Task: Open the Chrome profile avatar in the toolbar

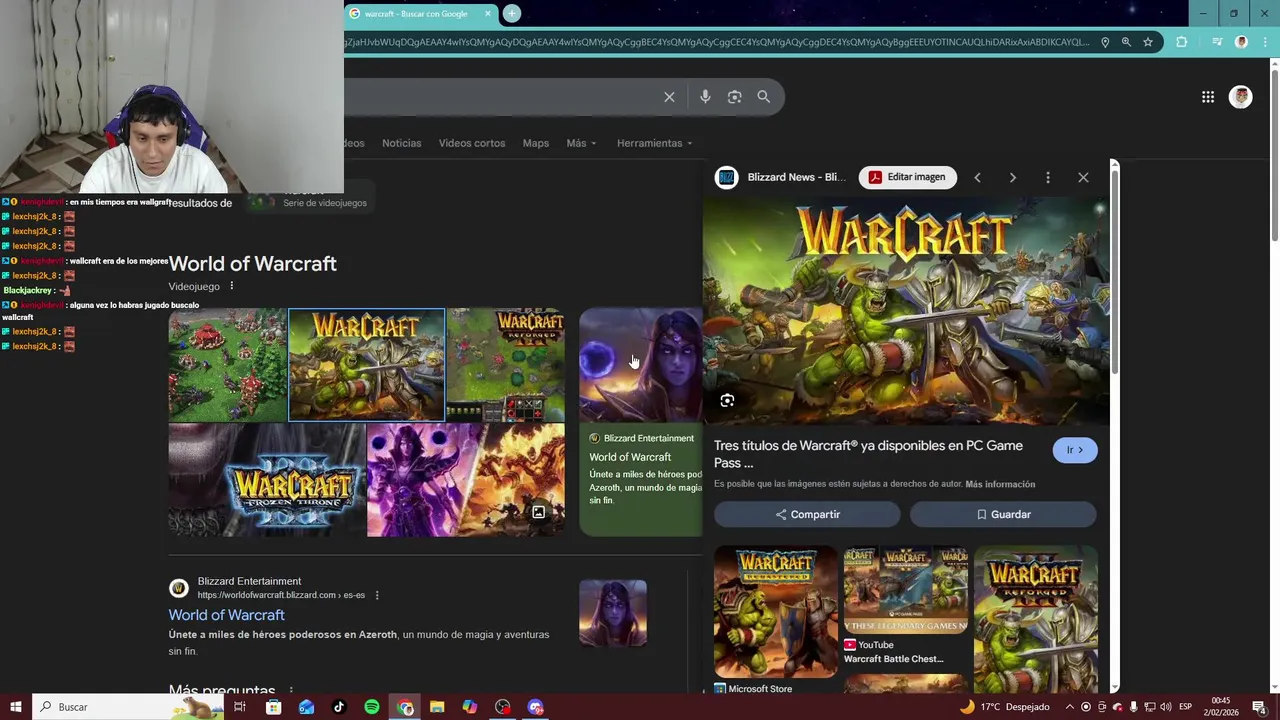Action: click(x=1241, y=42)
